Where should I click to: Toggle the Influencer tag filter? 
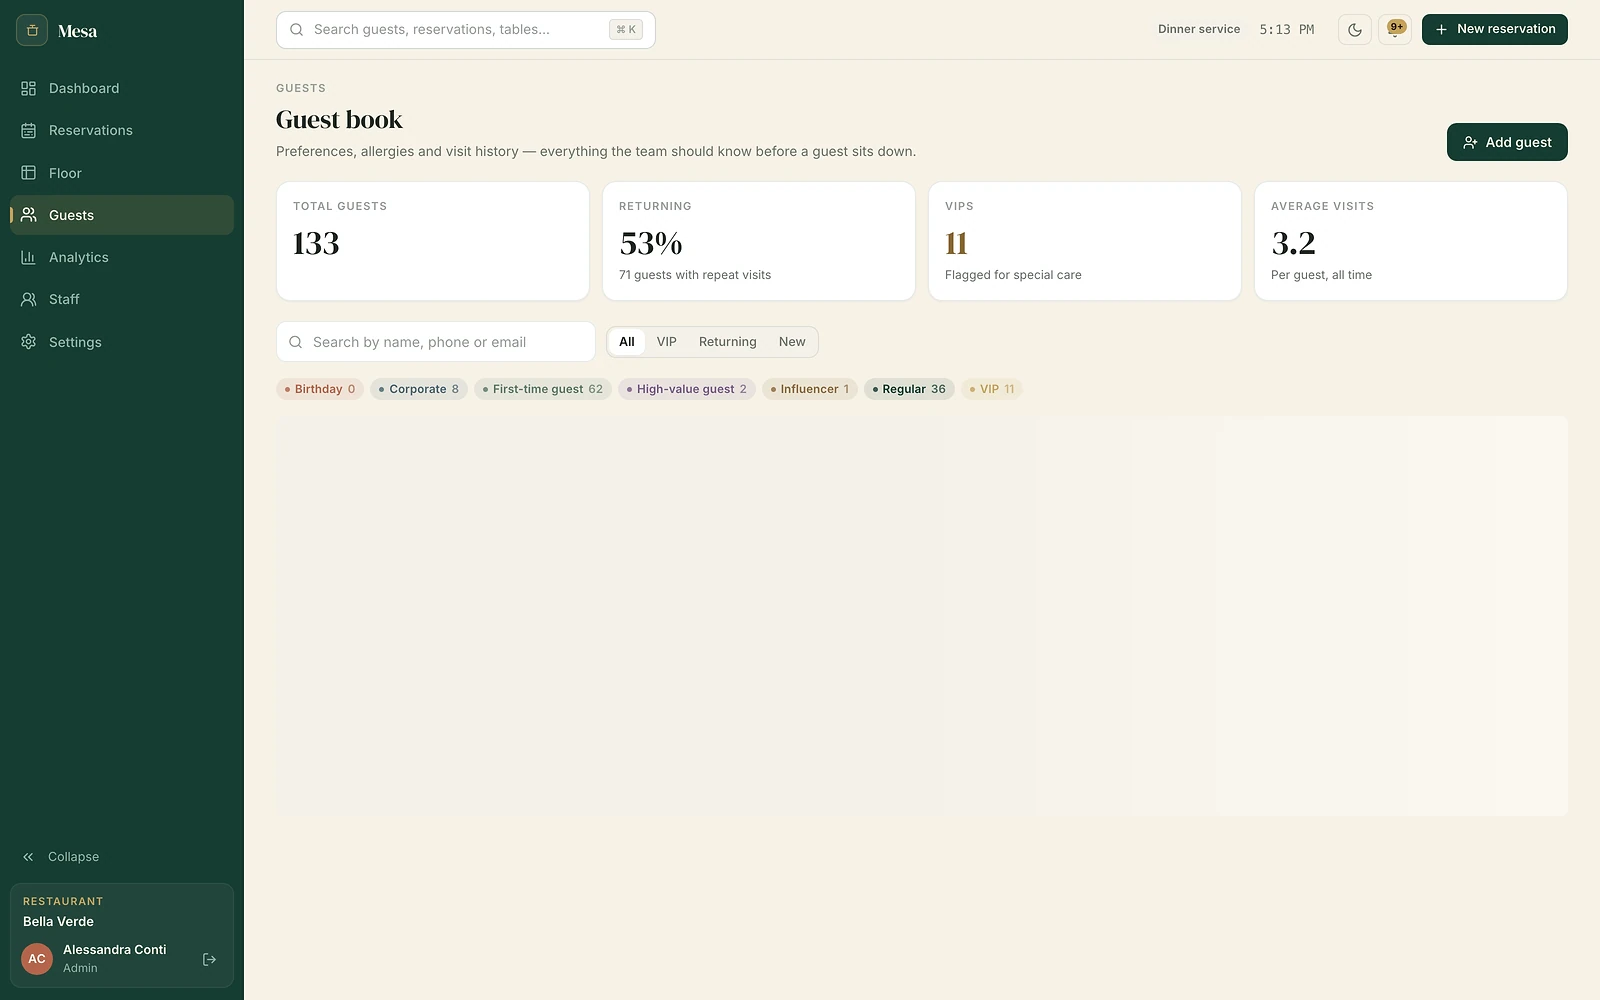[810, 389]
